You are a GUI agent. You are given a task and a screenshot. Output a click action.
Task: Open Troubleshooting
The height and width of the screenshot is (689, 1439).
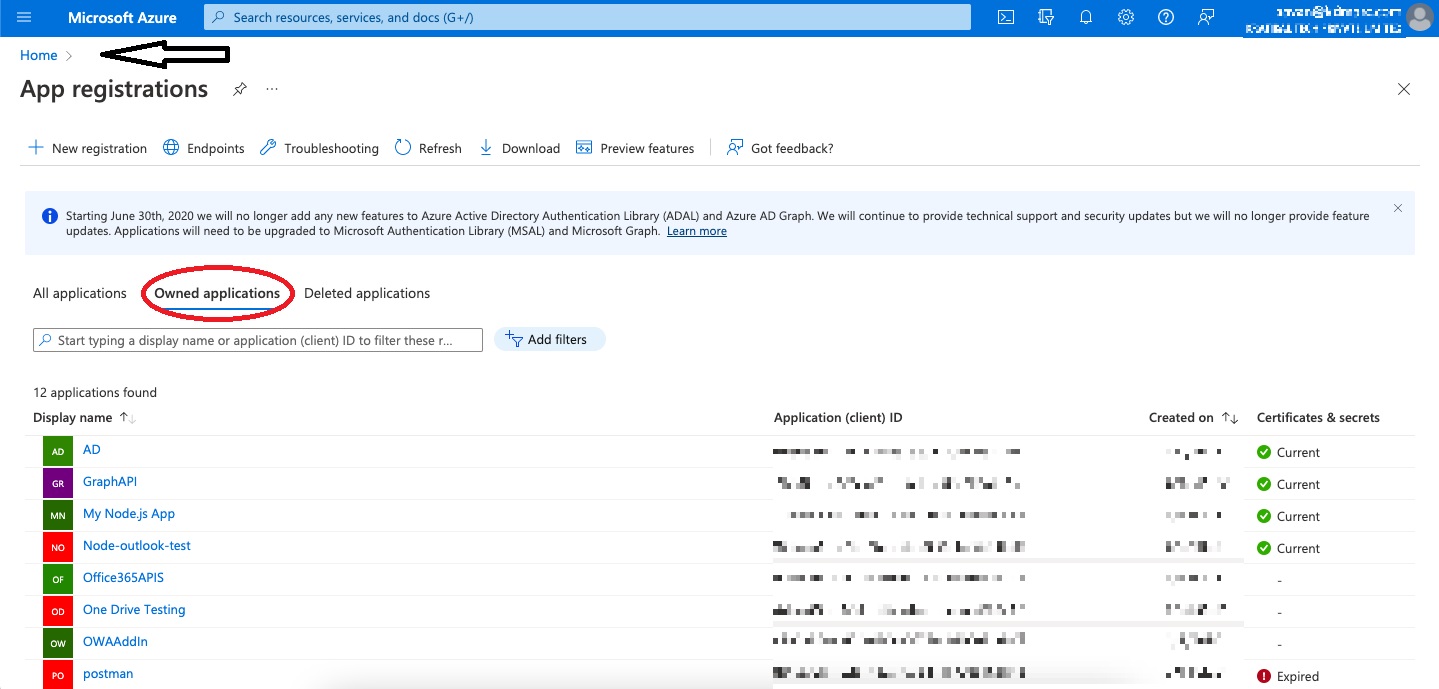tap(319, 148)
